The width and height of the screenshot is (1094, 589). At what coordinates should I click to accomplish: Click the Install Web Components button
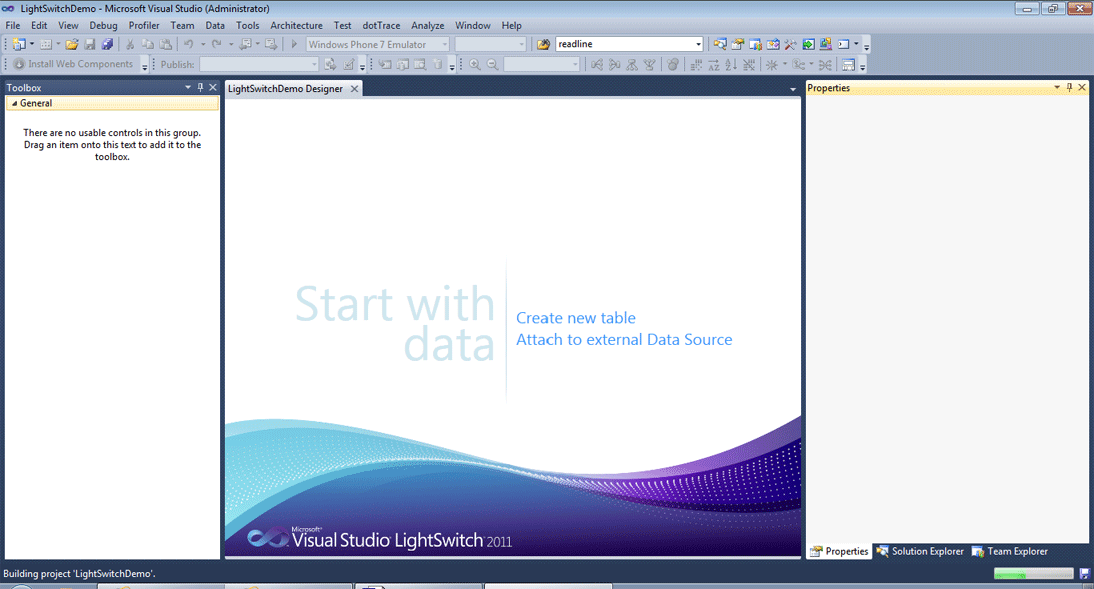(x=73, y=64)
